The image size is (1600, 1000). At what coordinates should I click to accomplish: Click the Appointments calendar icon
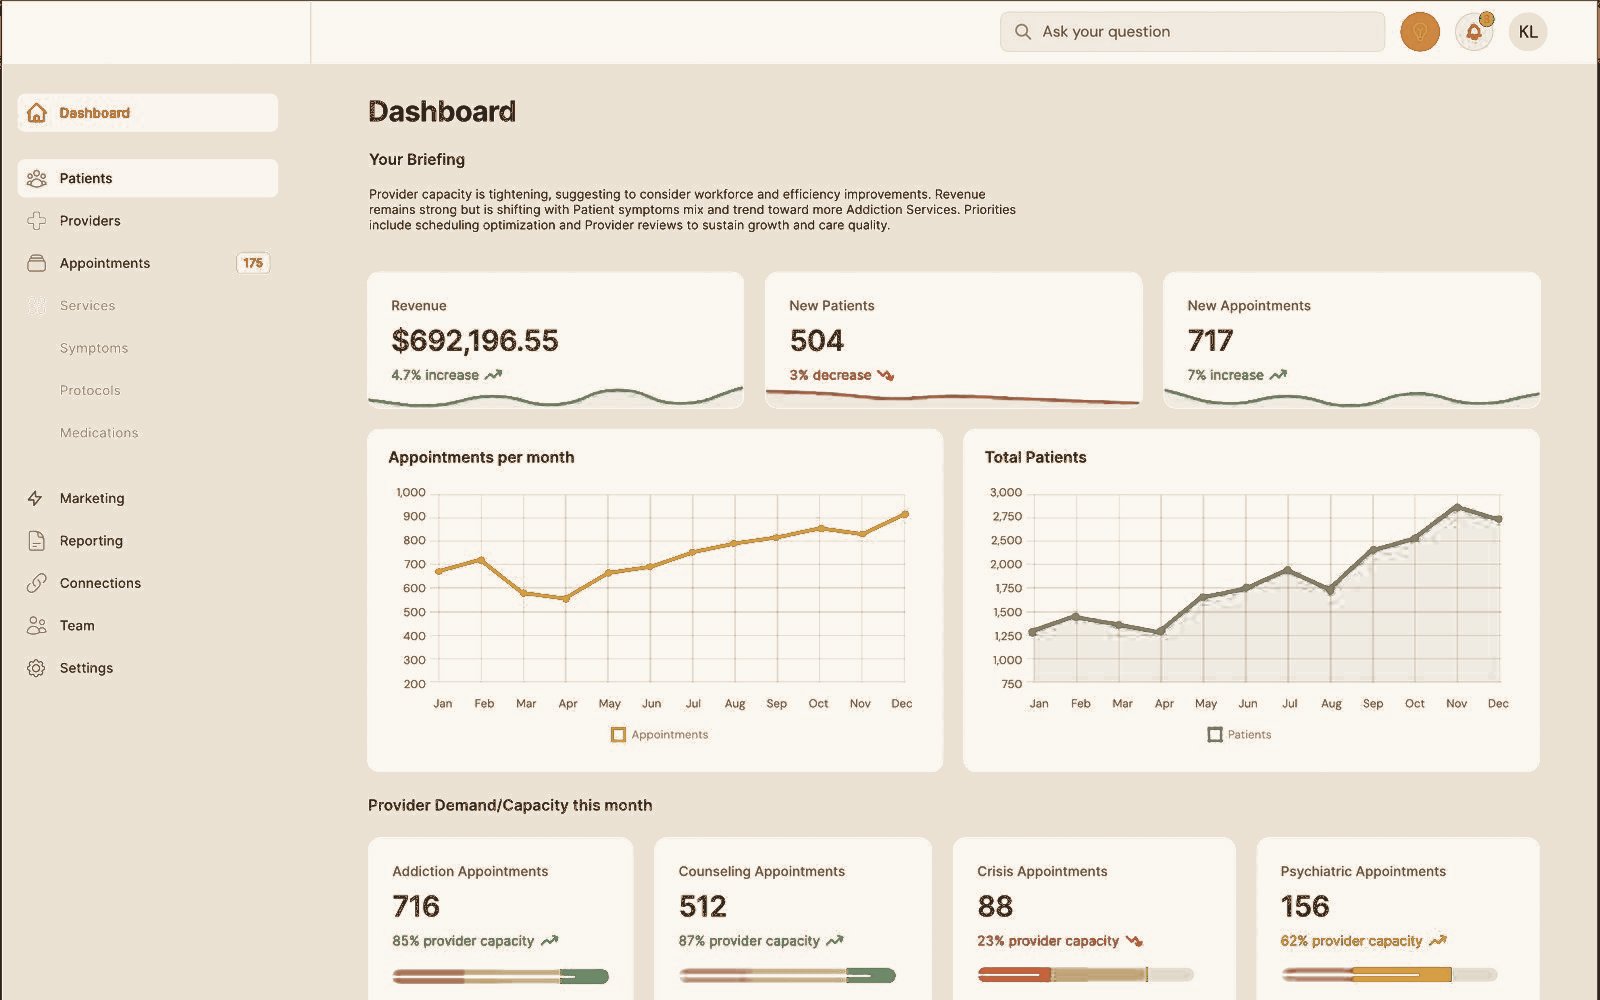tap(37, 263)
